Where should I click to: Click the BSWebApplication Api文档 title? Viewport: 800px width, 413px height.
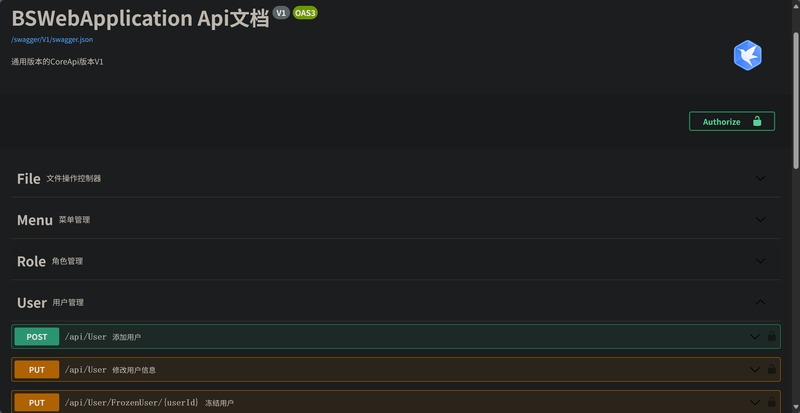pyautogui.click(x=140, y=18)
